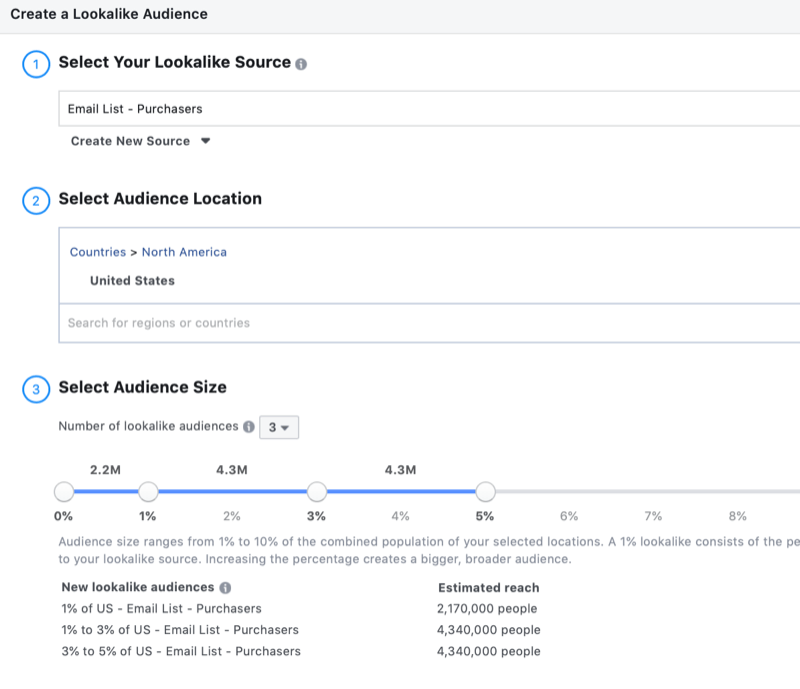Click the 8% label on audience slider

[x=738, y=516]
